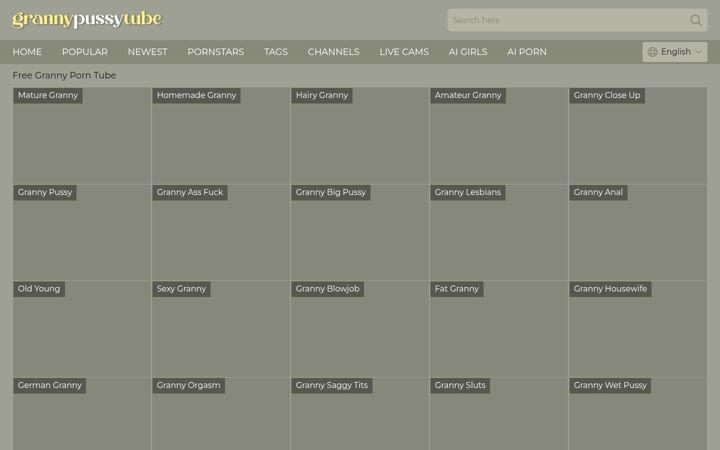Go to the POPULAR section
The image size is (720, 450).
click(x=85, y=52)
